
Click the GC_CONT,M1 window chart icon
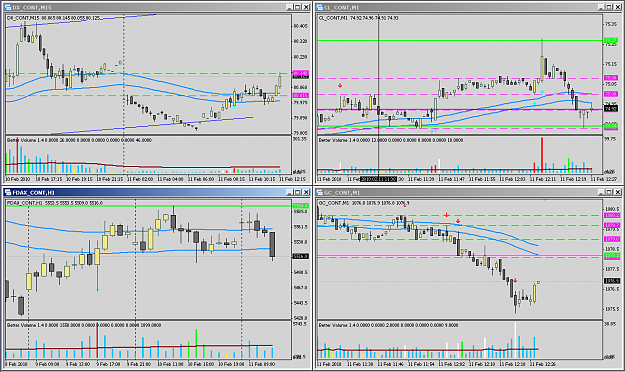coord(320,192)
